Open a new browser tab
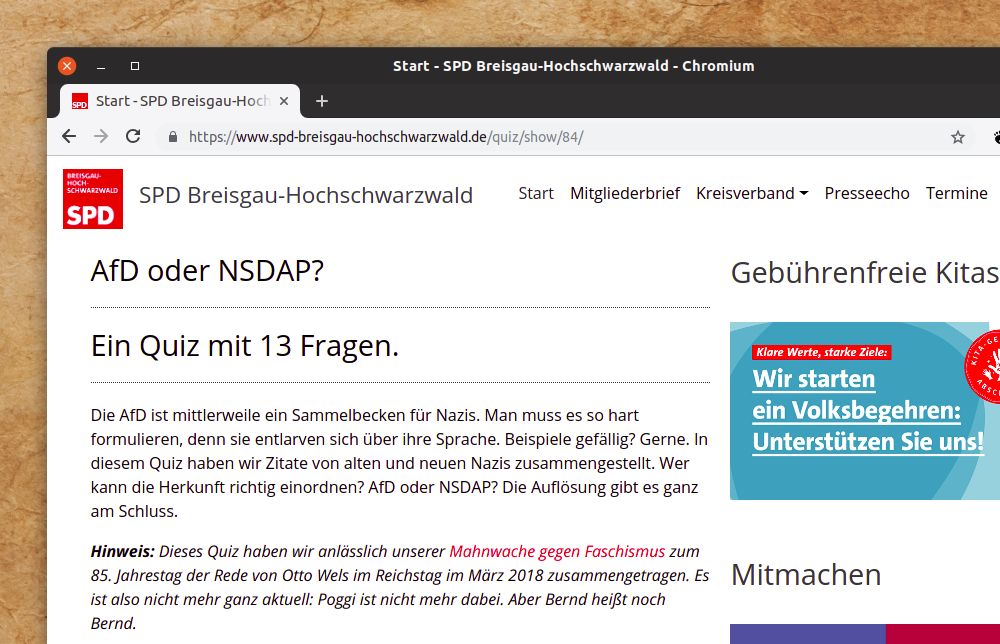 (x=322, y=101)
